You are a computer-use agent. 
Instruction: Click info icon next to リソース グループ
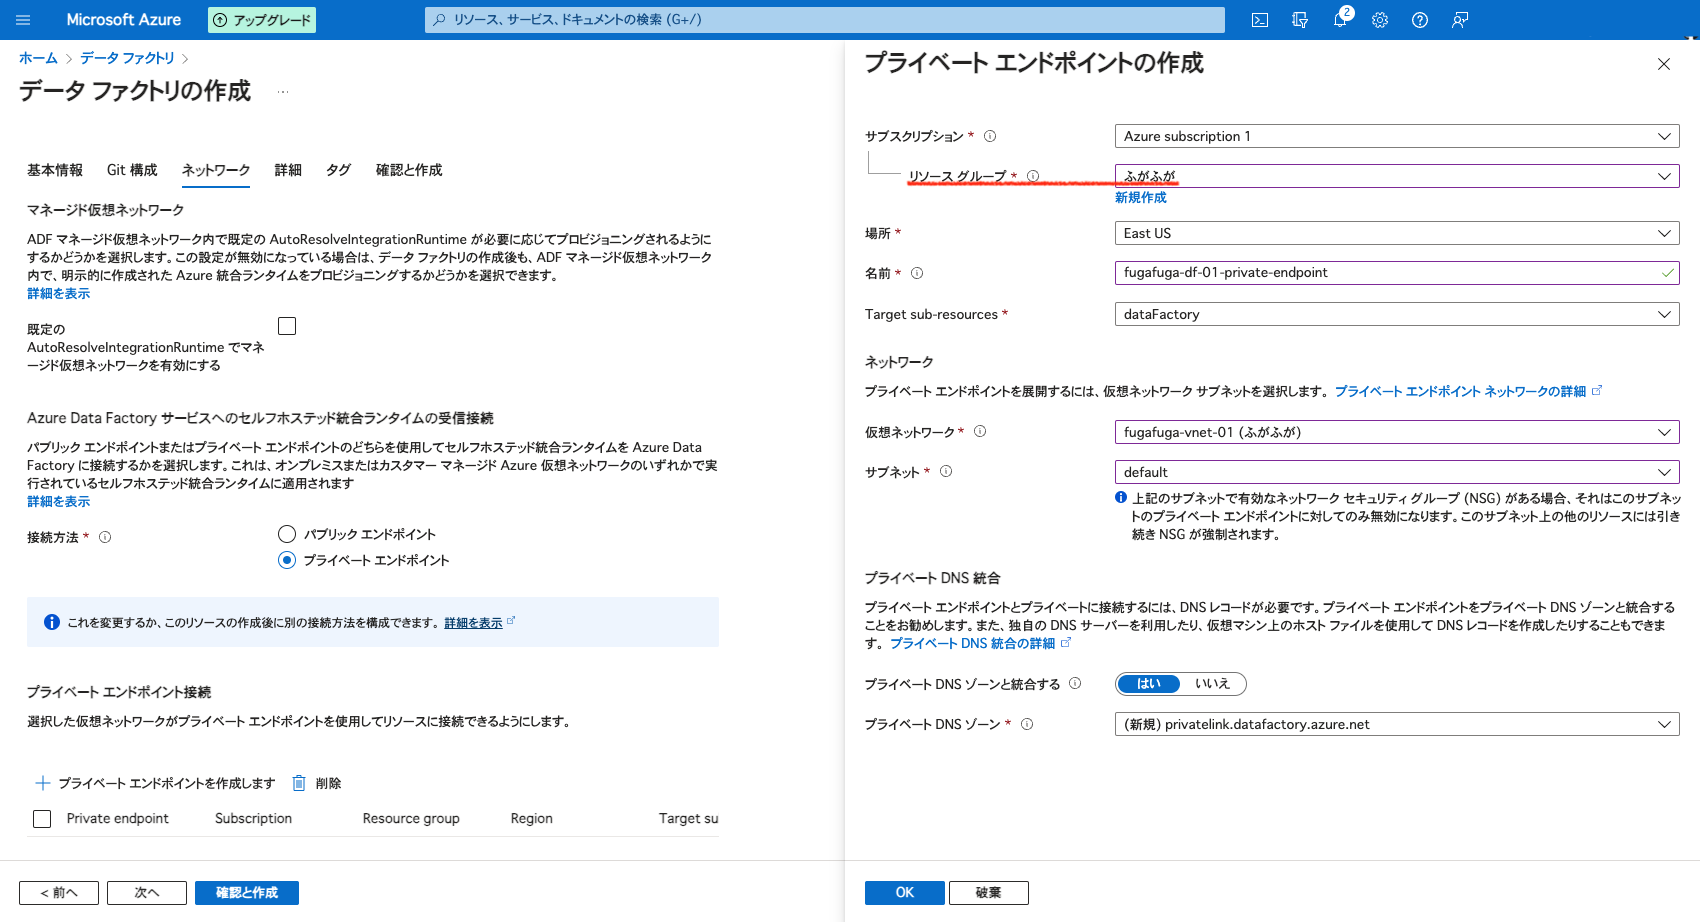(x=1033, y=176)
